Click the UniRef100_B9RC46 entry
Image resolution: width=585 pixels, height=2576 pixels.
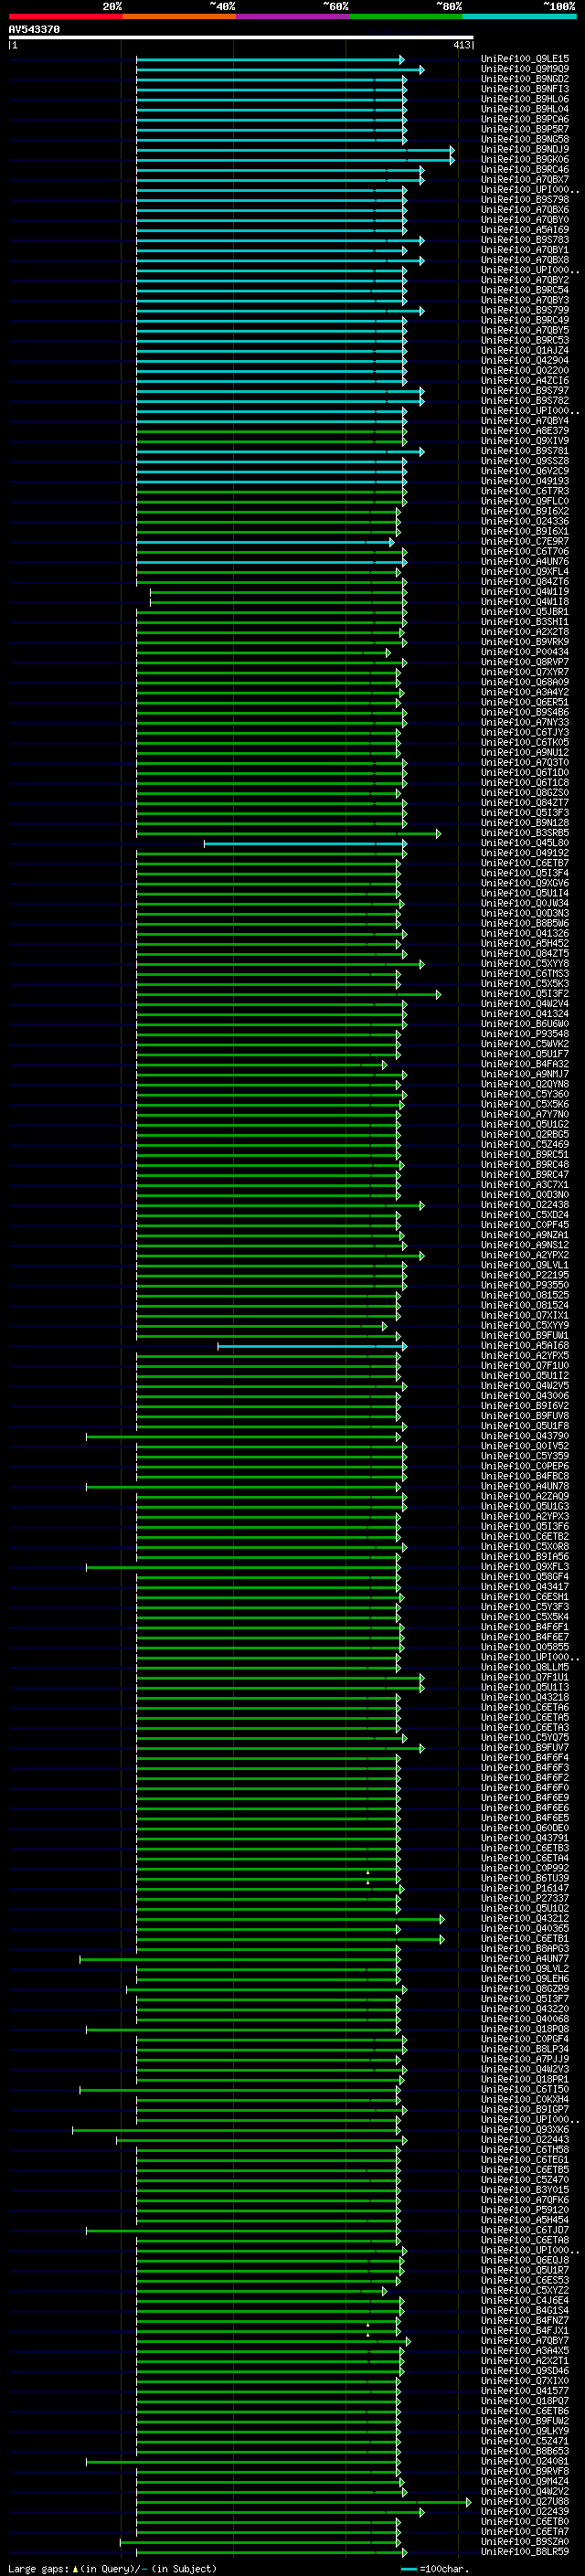(x=525, y=170)
